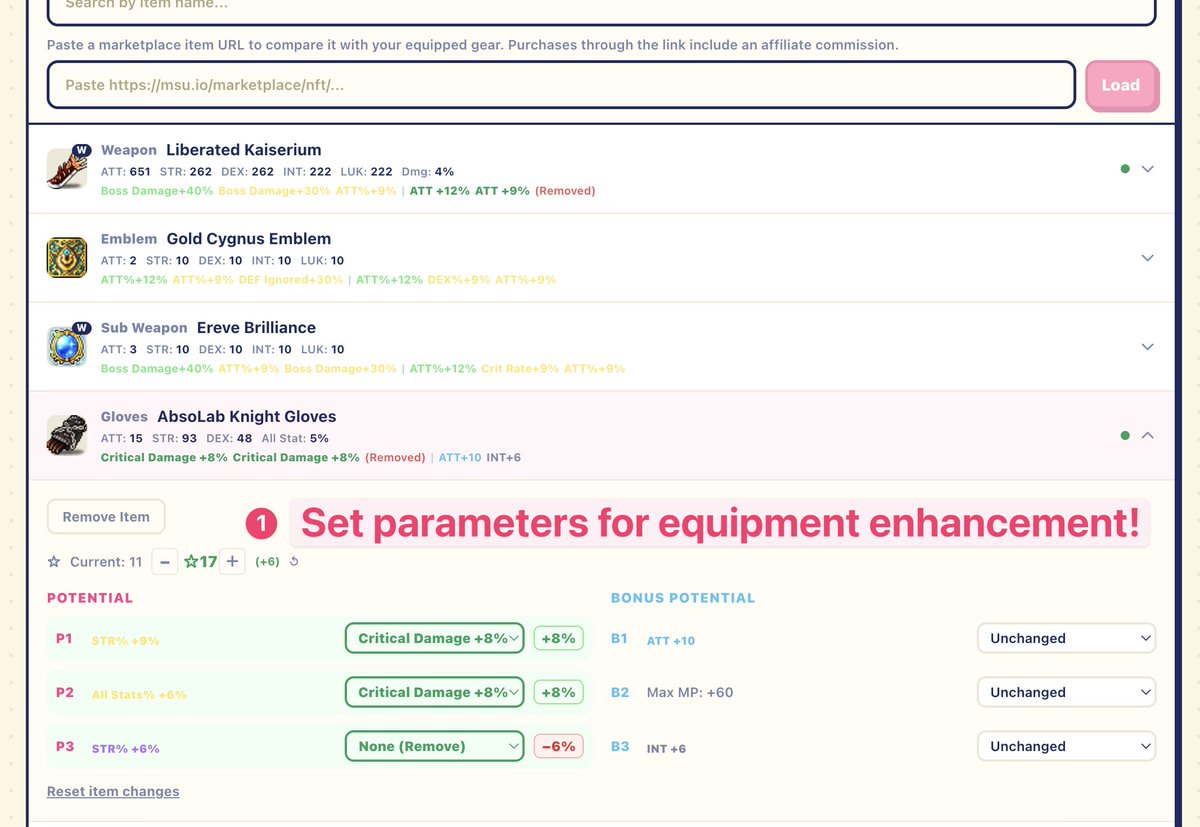Click the AbsoLab Knight Gloves item name
The height and width of the screenshot is (827, 1200).
tap(247, 417)
